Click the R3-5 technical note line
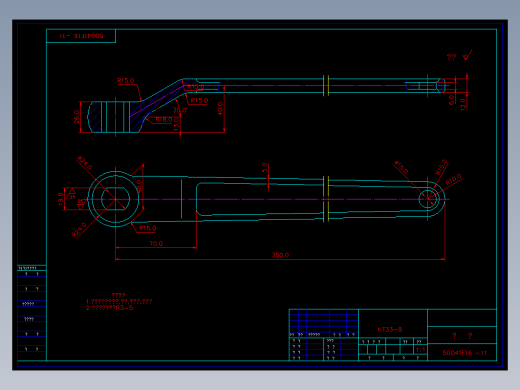520x390 pixels. 110,308
